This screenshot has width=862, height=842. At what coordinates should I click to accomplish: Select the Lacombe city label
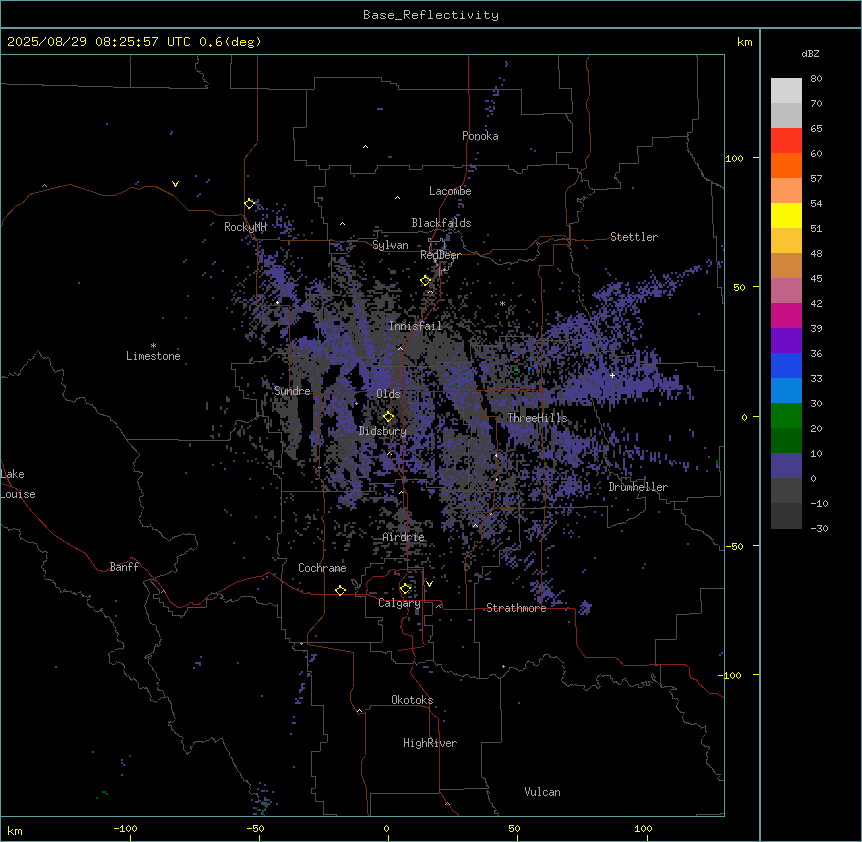450,191
